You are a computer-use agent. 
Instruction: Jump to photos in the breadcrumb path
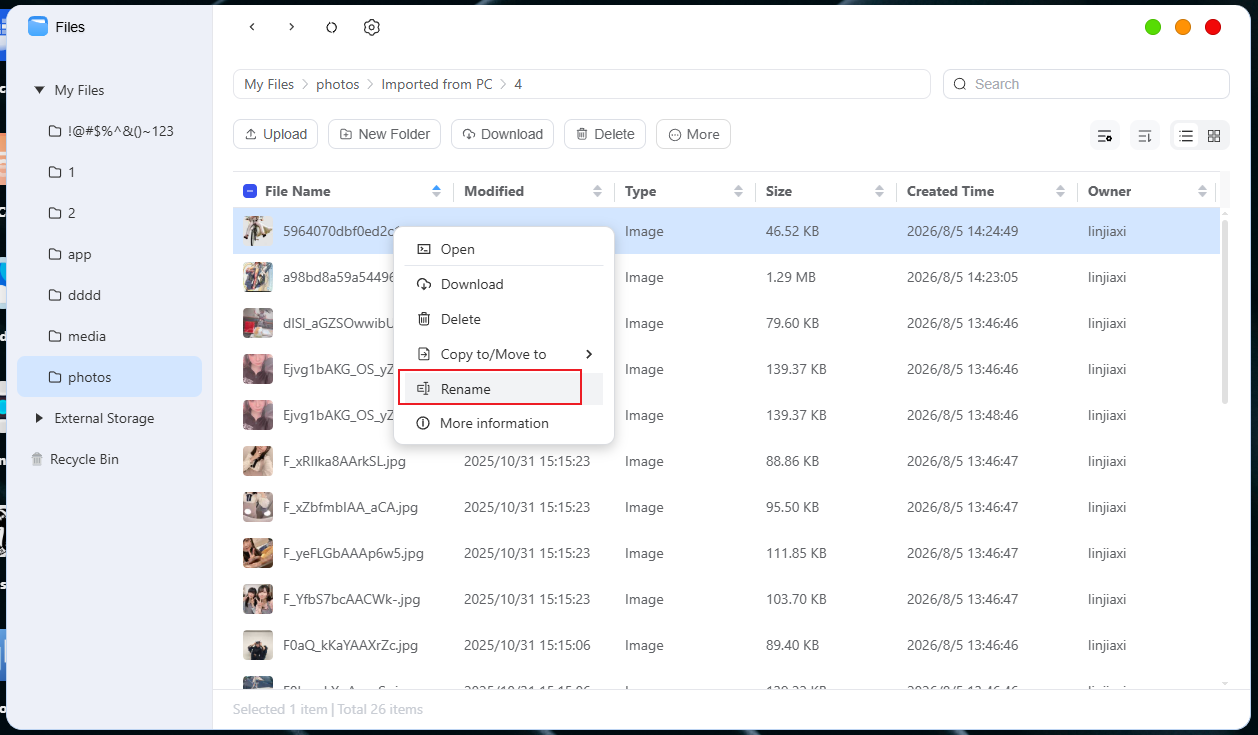tap(338, 84)
